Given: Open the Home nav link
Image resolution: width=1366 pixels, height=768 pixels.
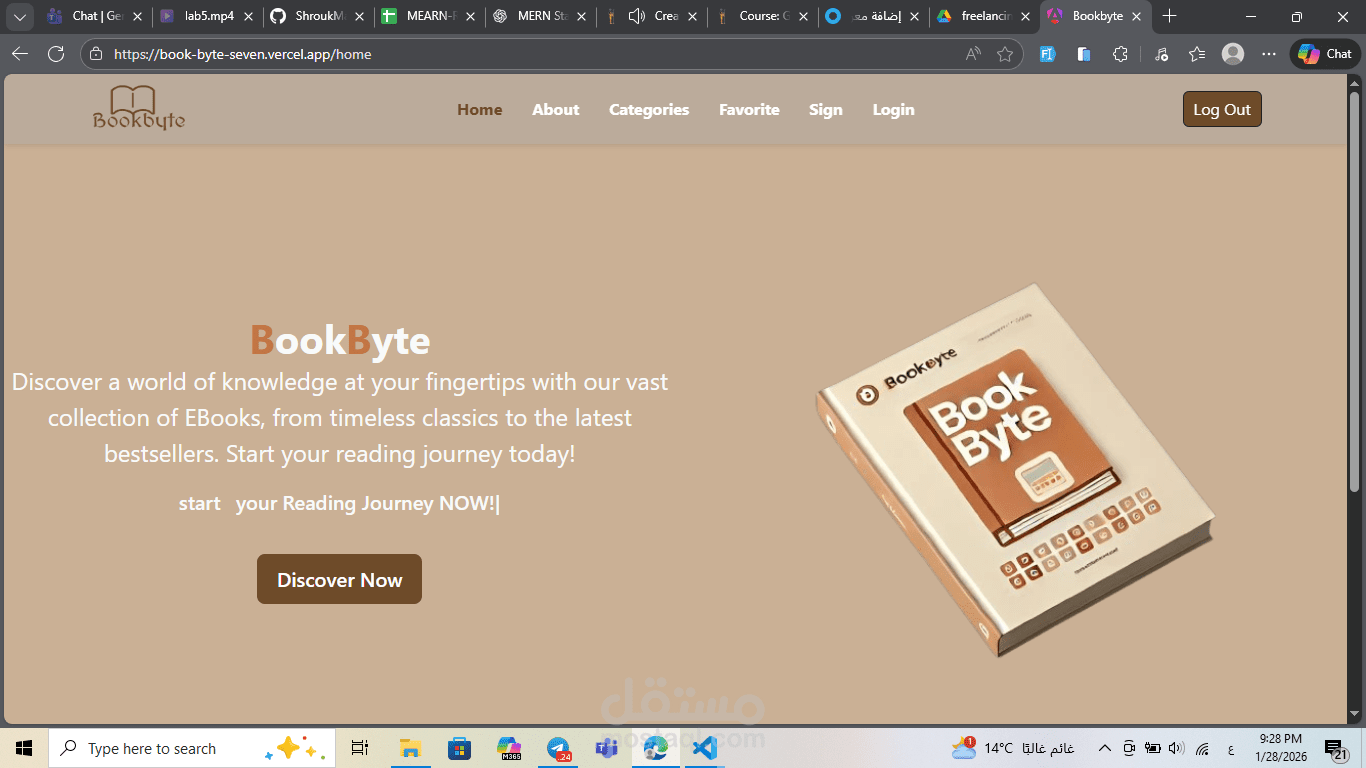Looking at the screenshot, I should [x=480, y=110].
